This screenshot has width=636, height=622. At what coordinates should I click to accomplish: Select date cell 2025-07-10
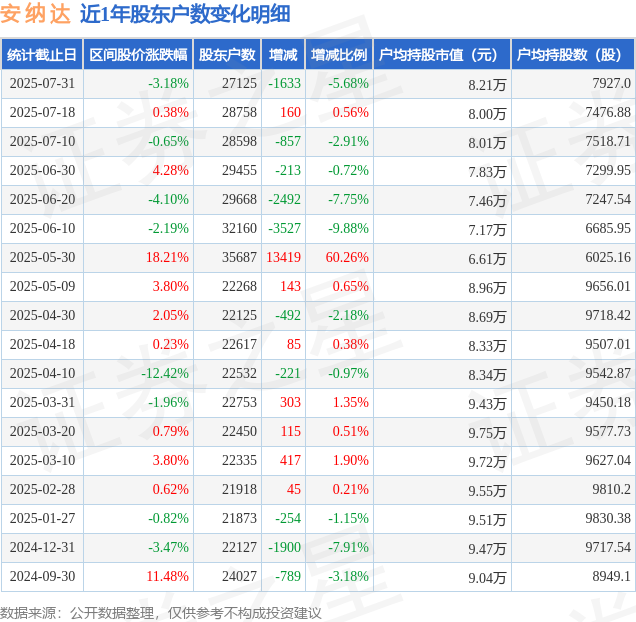click(x=42, y=141)
